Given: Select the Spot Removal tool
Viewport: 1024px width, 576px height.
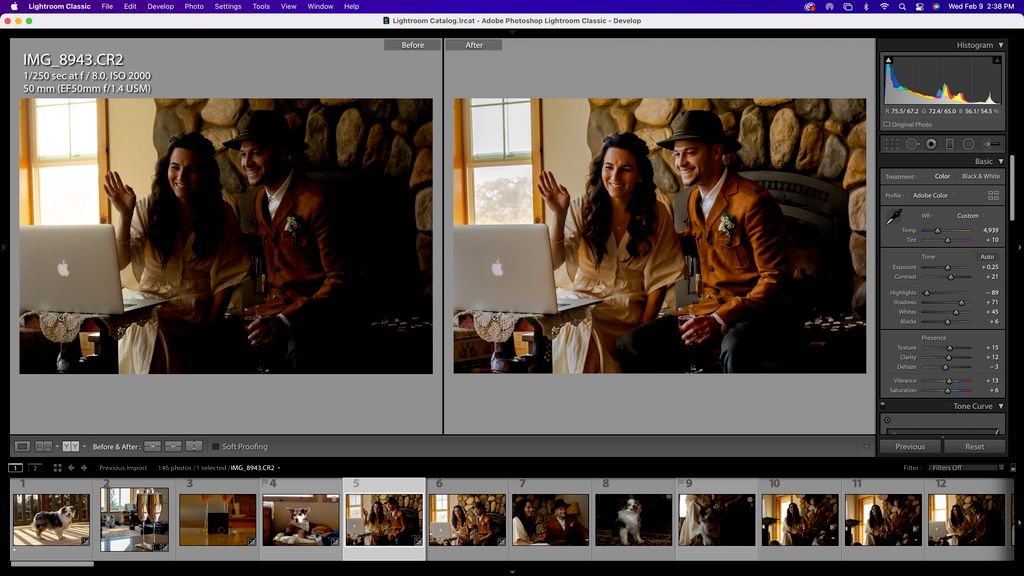Looking at the screenshot, I should click(912, 144).
